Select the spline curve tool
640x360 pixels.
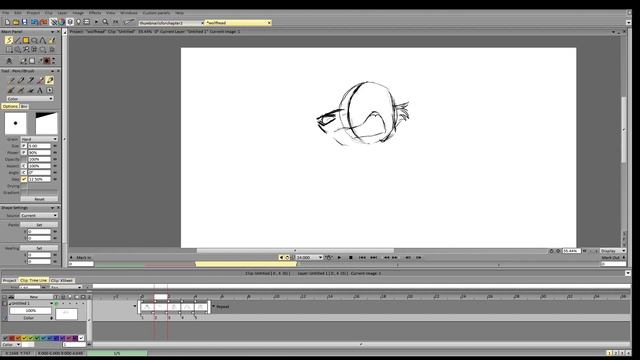43,40
